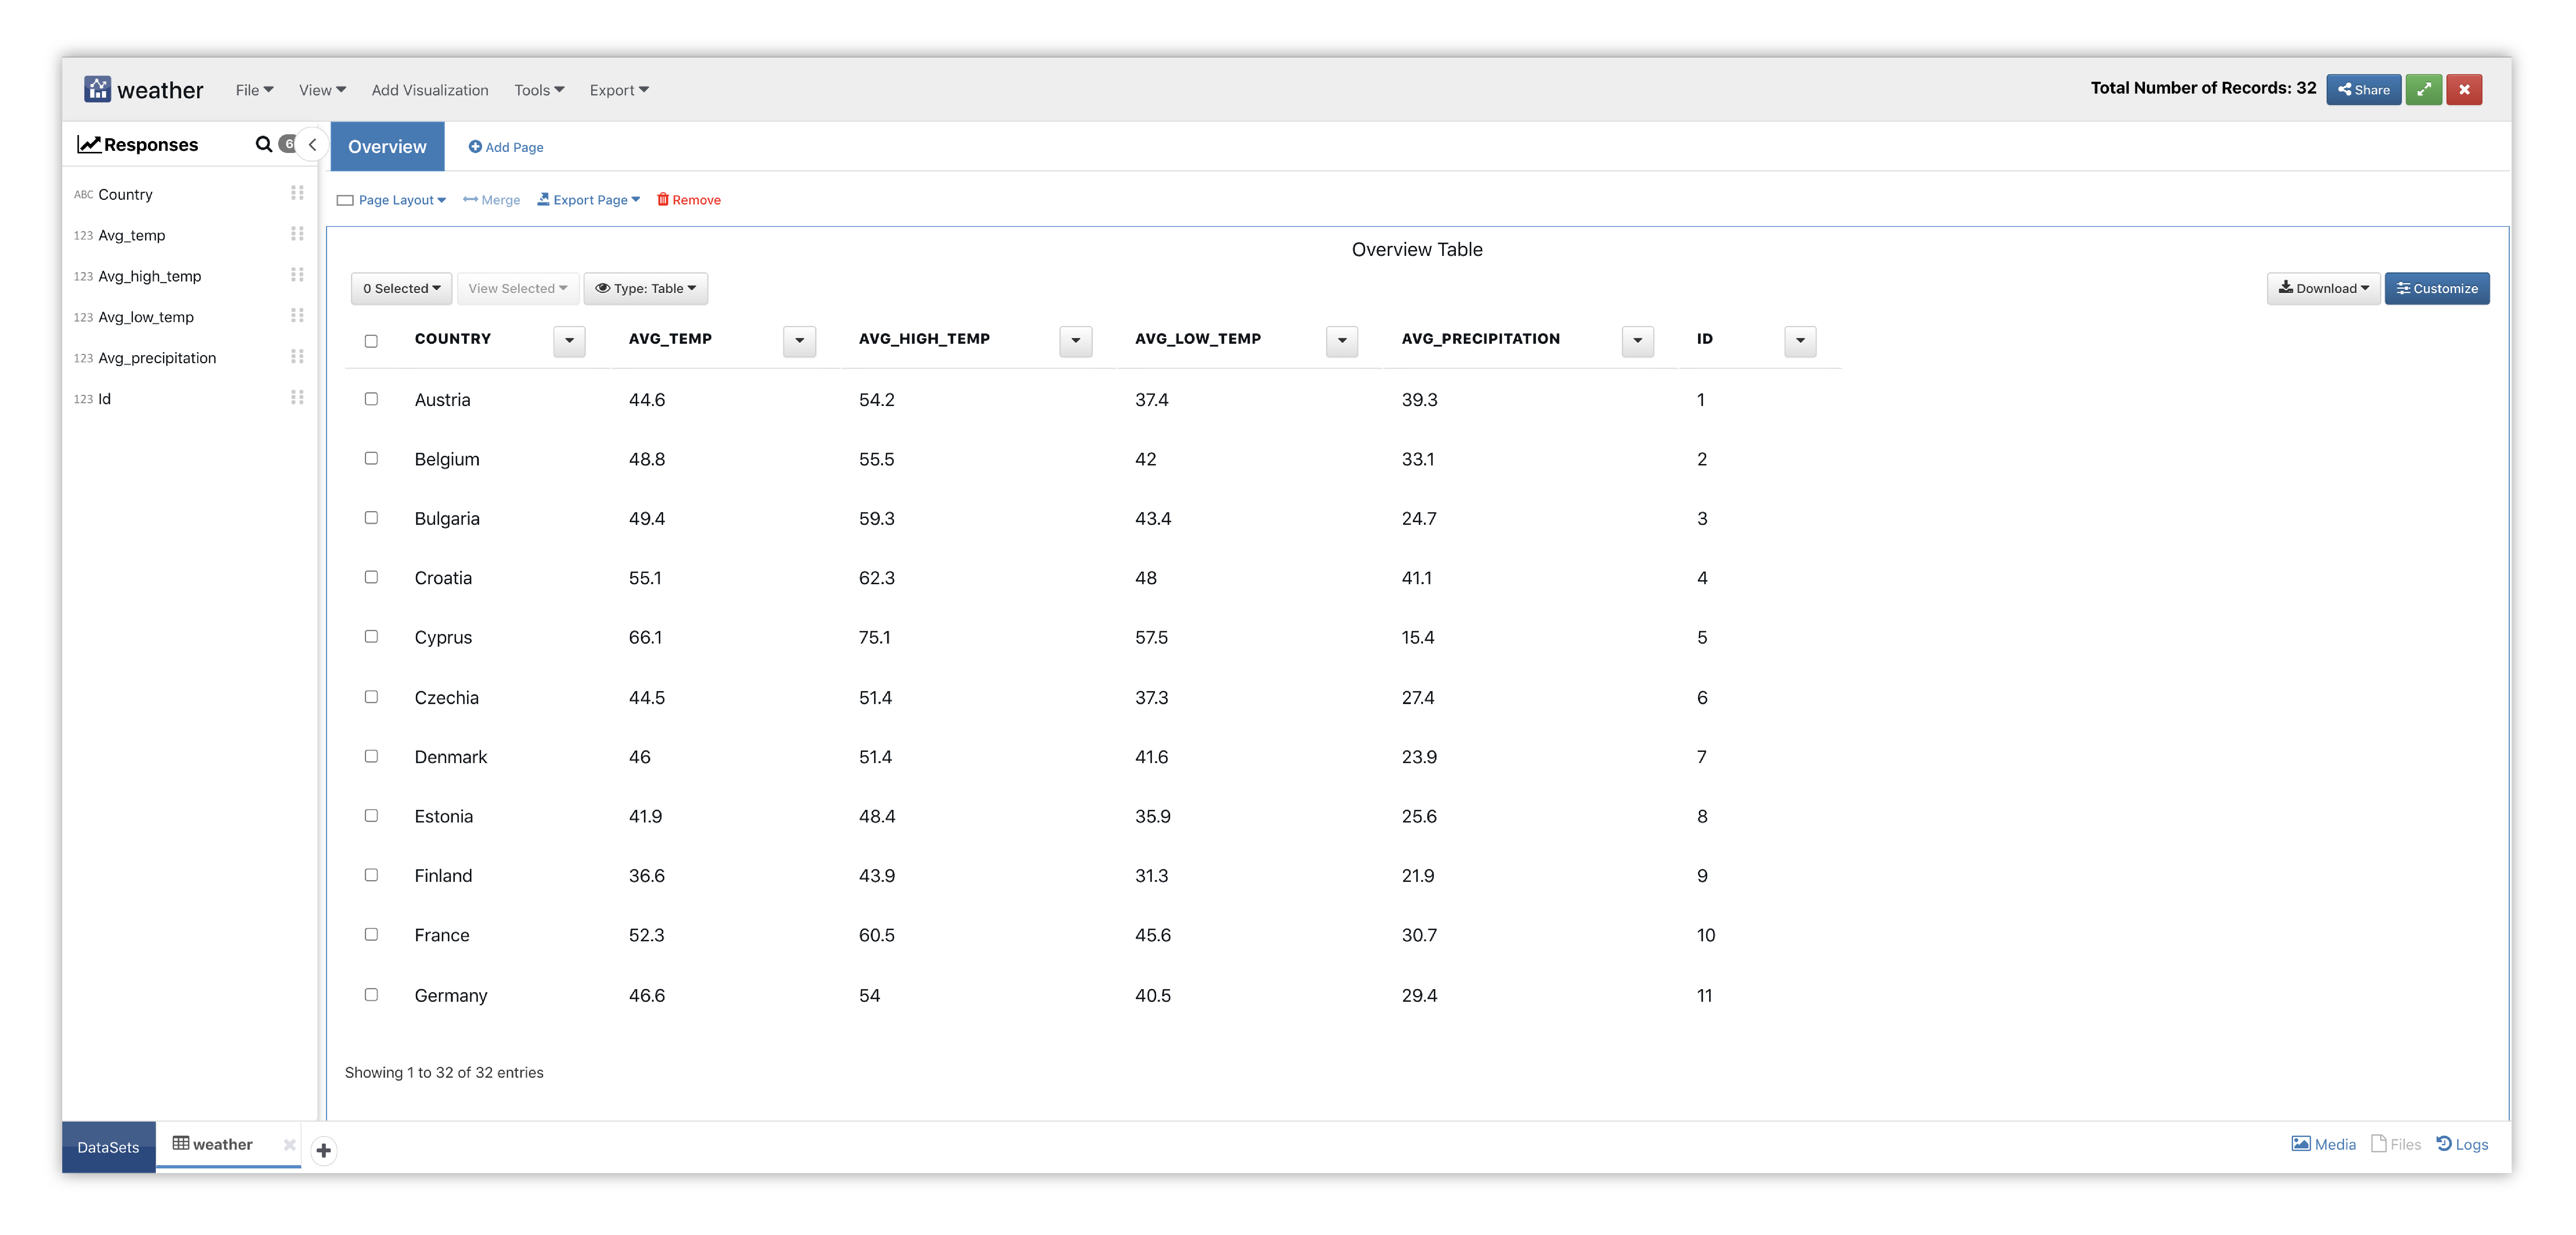Screen dimensions: 2576x1235
Task: Grab the drag handle next to Country
Action: [x=297, y=193]
